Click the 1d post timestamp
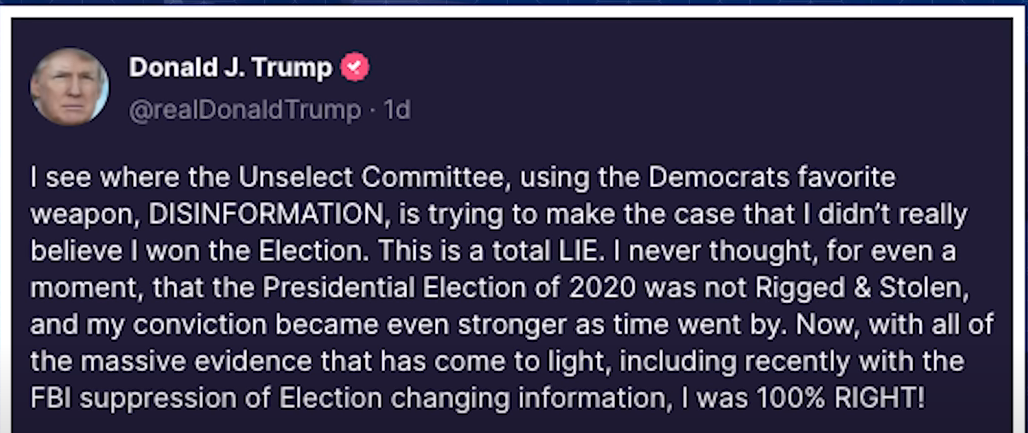The image size is (1028, 433). [x=397, y=109]
